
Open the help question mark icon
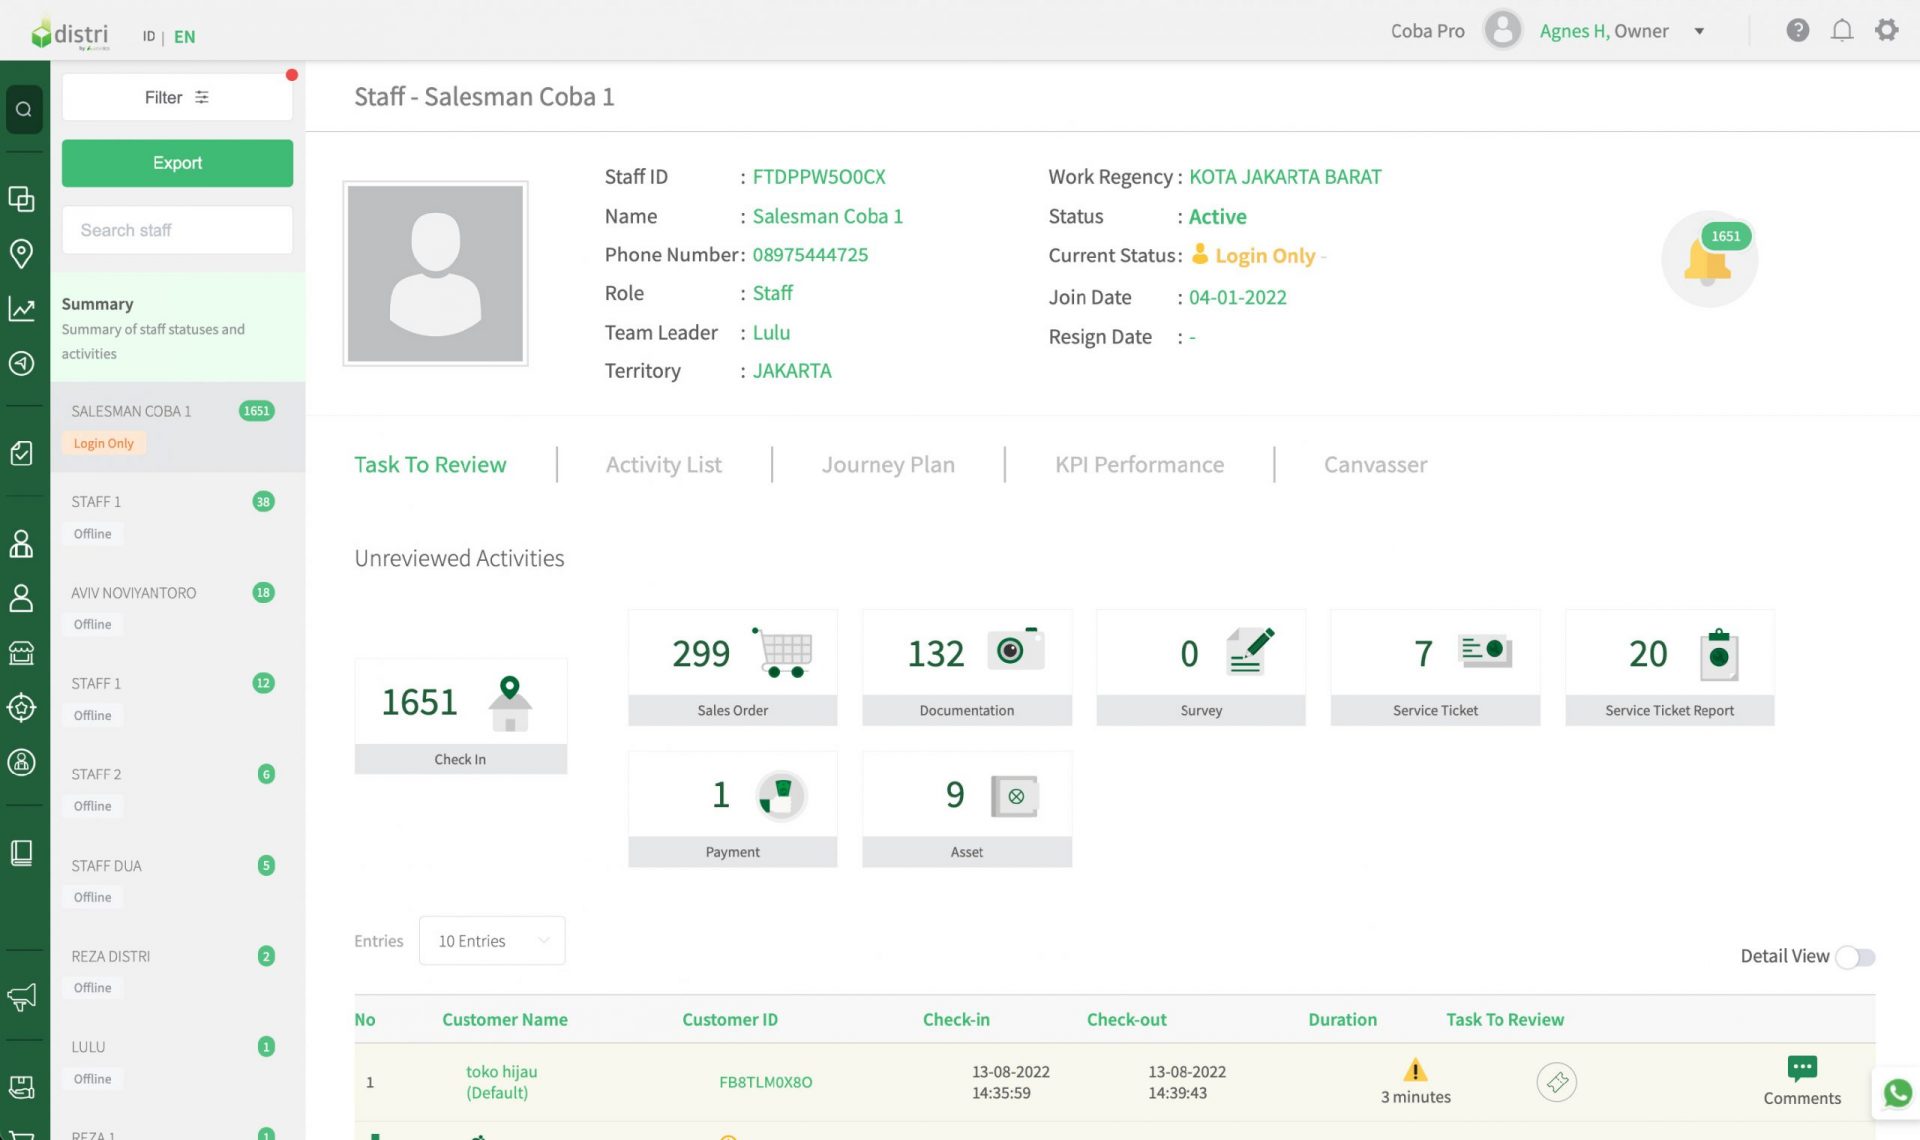pos(1797,31)
